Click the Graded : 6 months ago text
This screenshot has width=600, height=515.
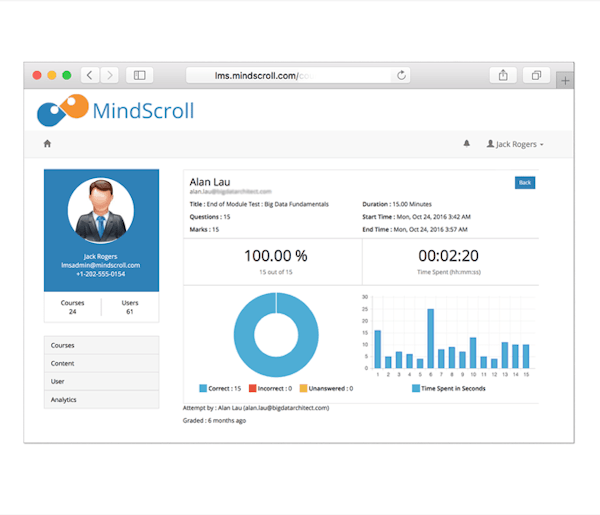pos(214,420)
